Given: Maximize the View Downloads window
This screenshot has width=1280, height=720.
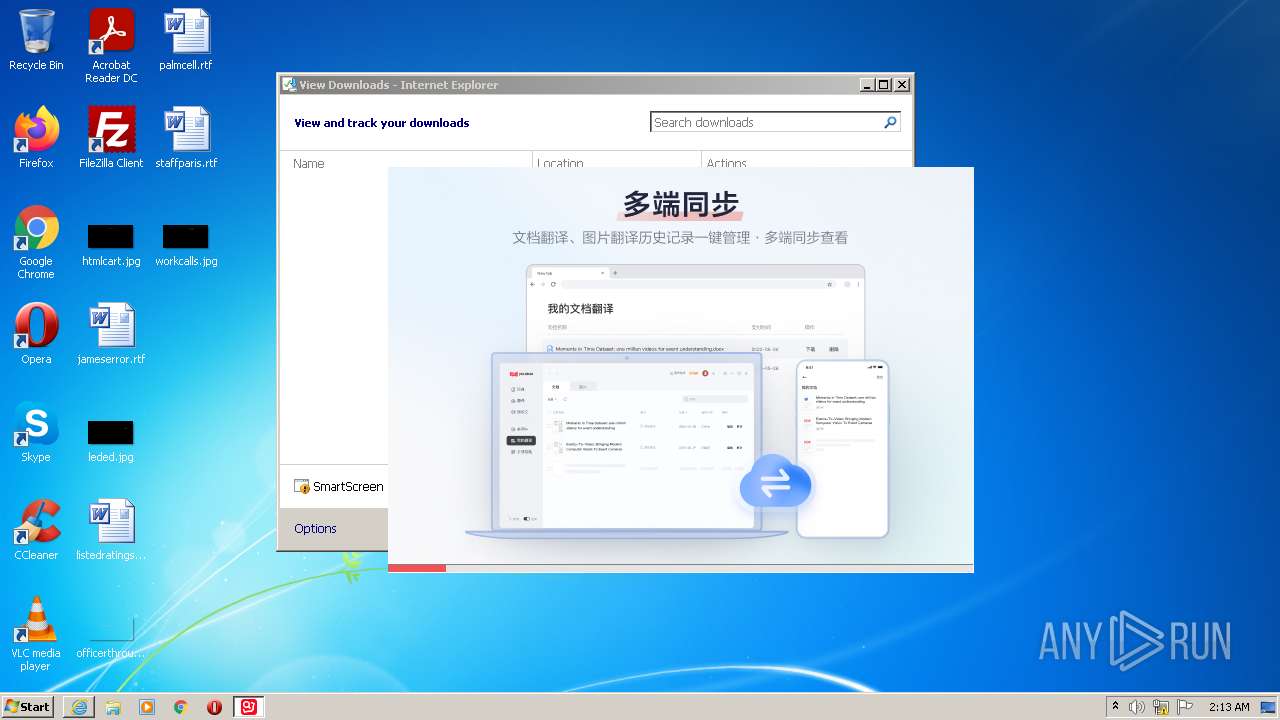Looking at the screenshot, I should pyautogui.click(x=884, y=85).
